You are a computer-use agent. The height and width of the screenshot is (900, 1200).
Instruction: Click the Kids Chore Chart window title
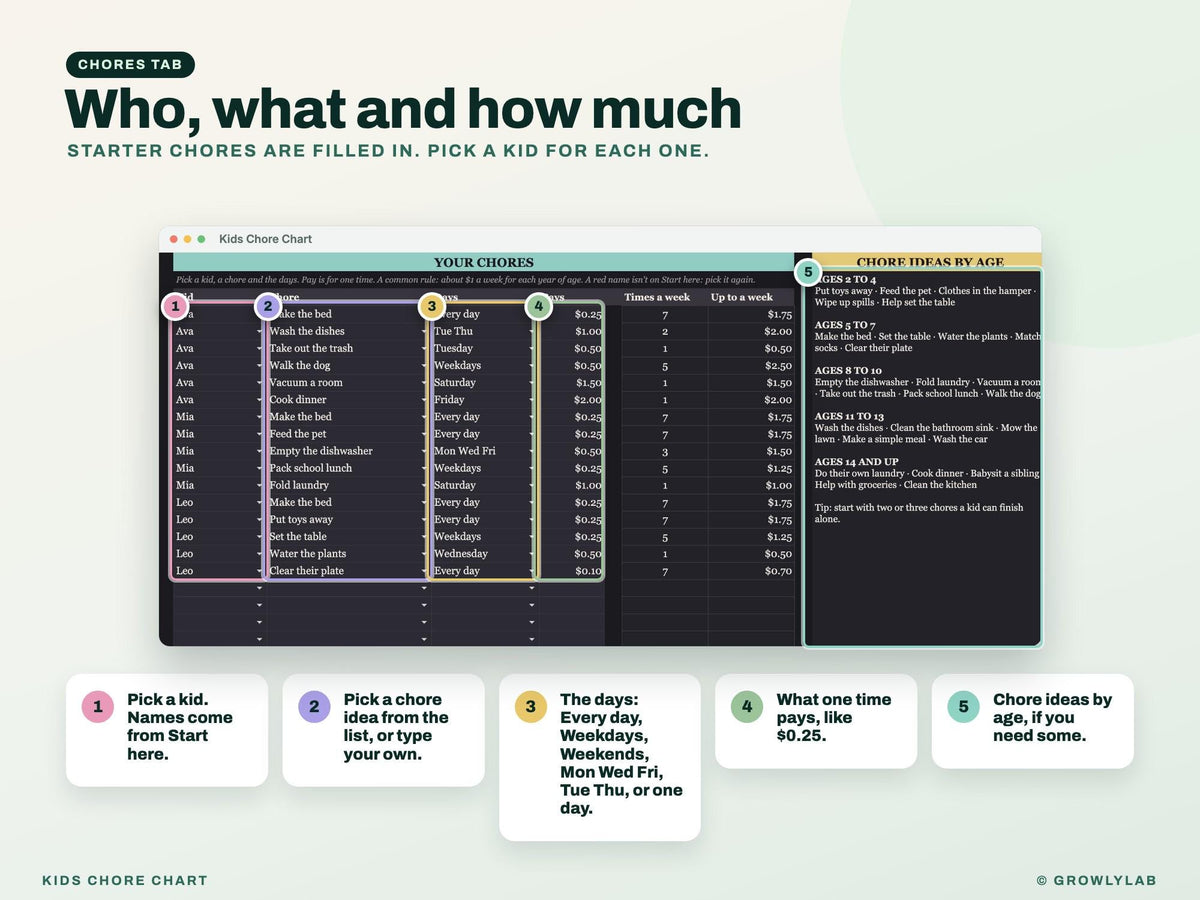pyautogui.click(x=265, y=239)
